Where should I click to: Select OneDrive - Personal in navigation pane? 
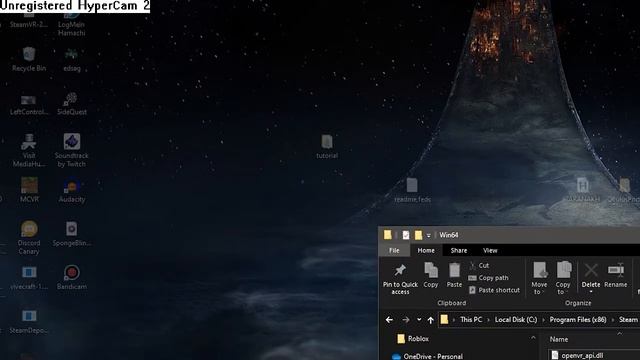click(427, 356)
